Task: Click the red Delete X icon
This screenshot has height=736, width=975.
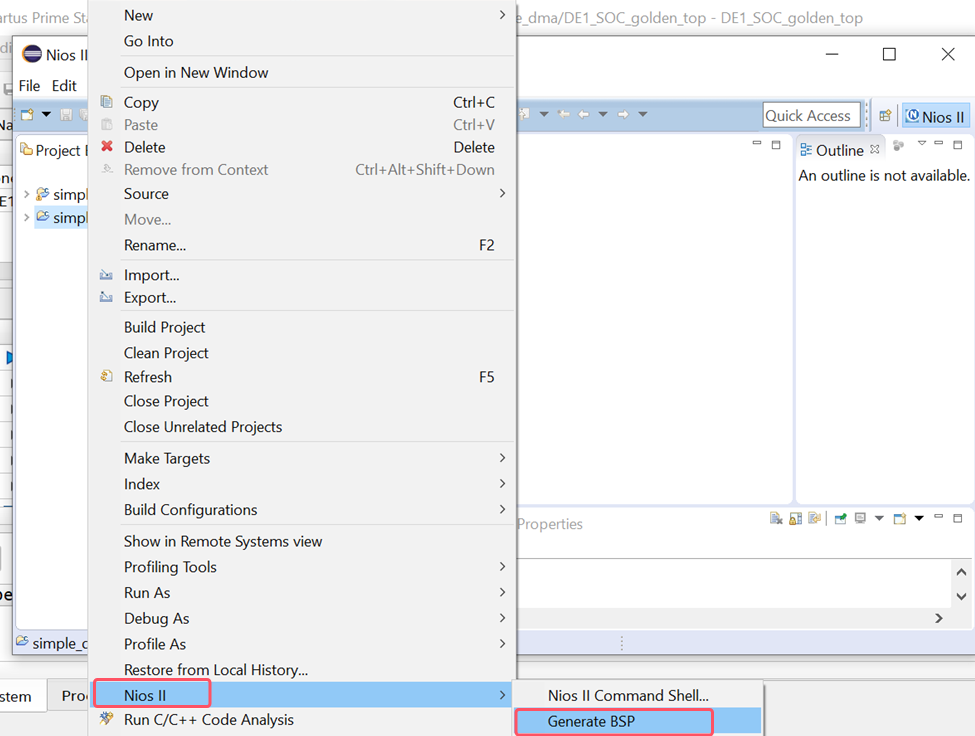Action: tap(107, 147)
